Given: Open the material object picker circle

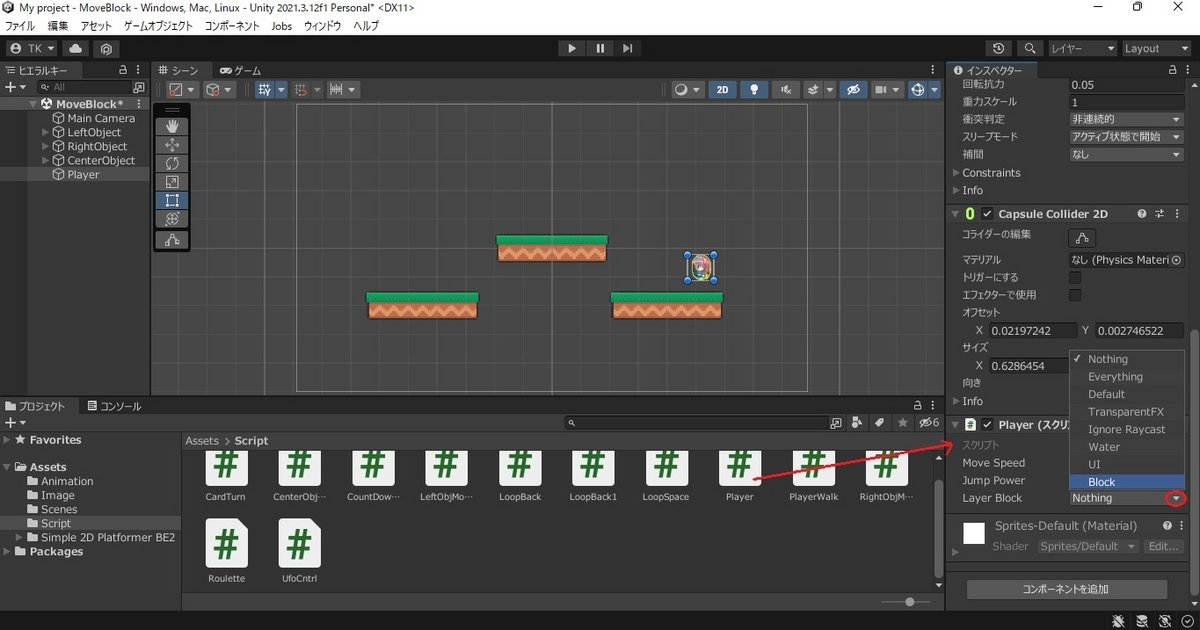Looking at the screenshot, I should click(1176, 260).
